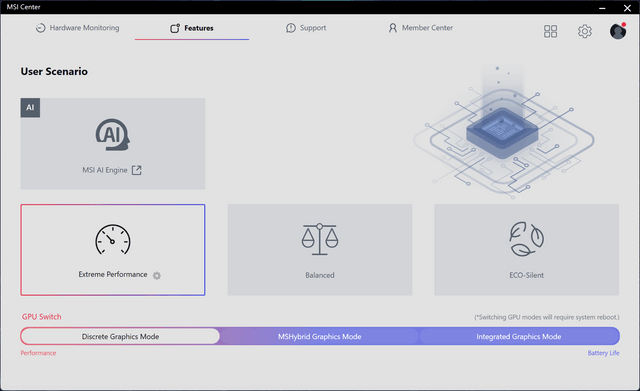Click the User Scenario heading

point(54,71)
